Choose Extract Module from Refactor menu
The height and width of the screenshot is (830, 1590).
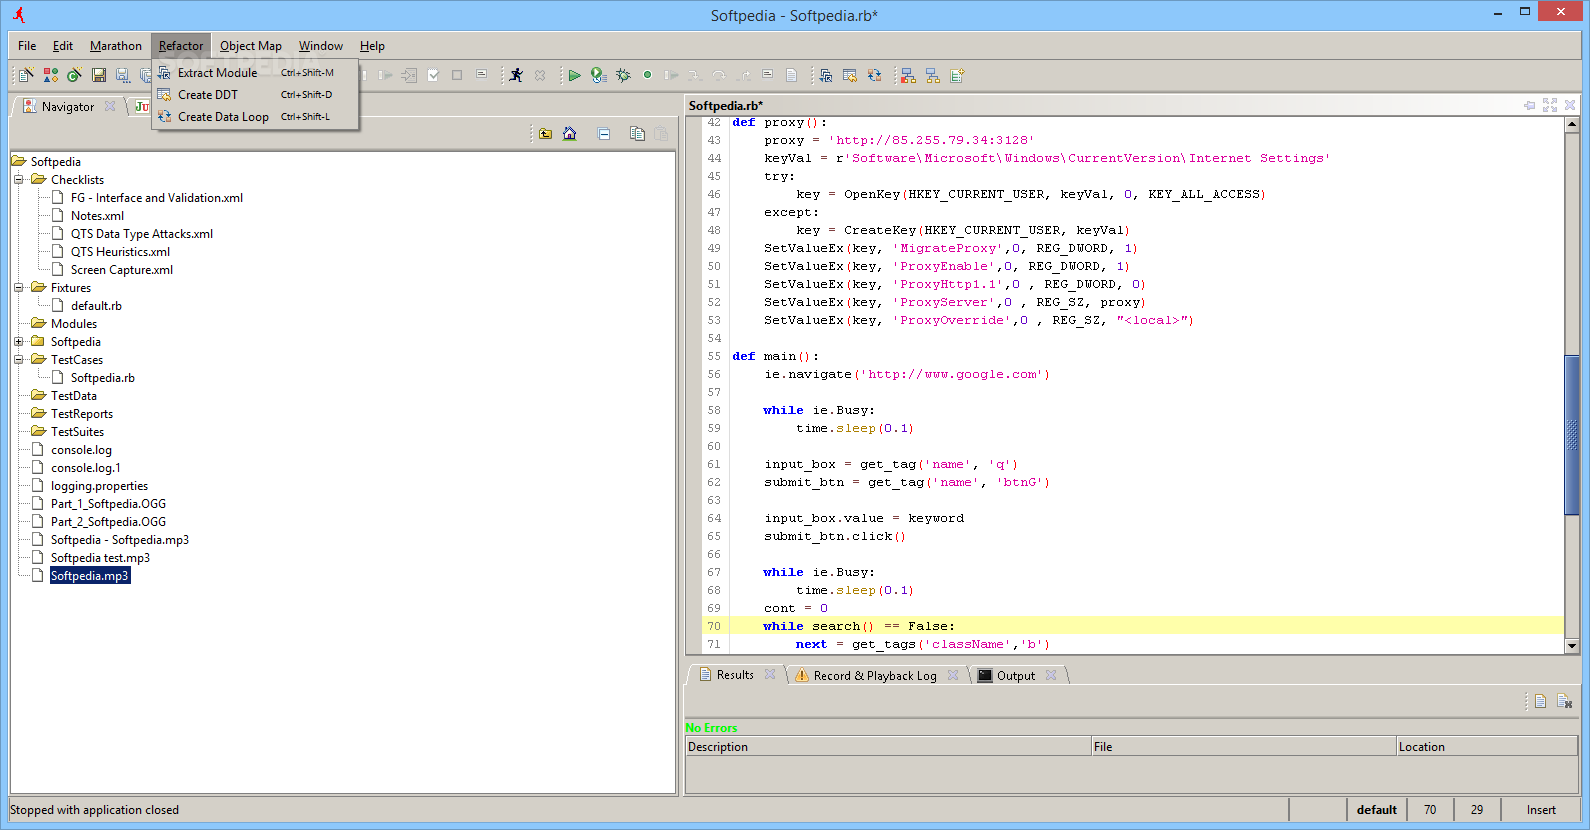(x=255, y=73)
